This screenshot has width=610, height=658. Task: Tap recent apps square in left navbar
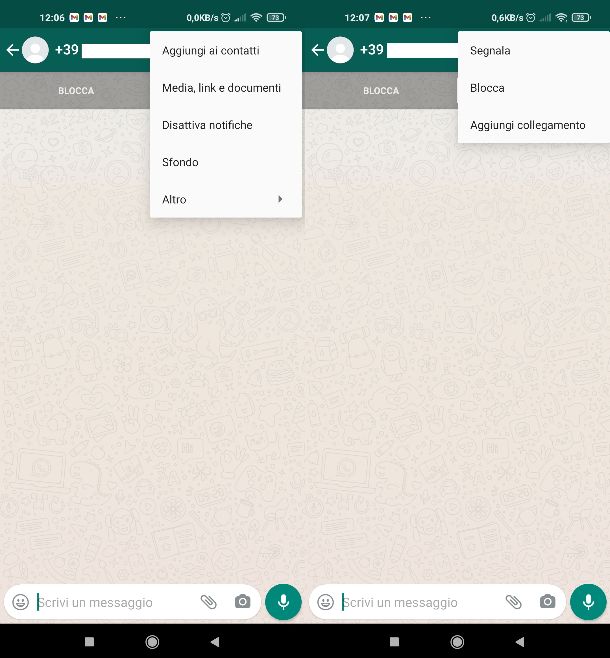pos(89,641)
